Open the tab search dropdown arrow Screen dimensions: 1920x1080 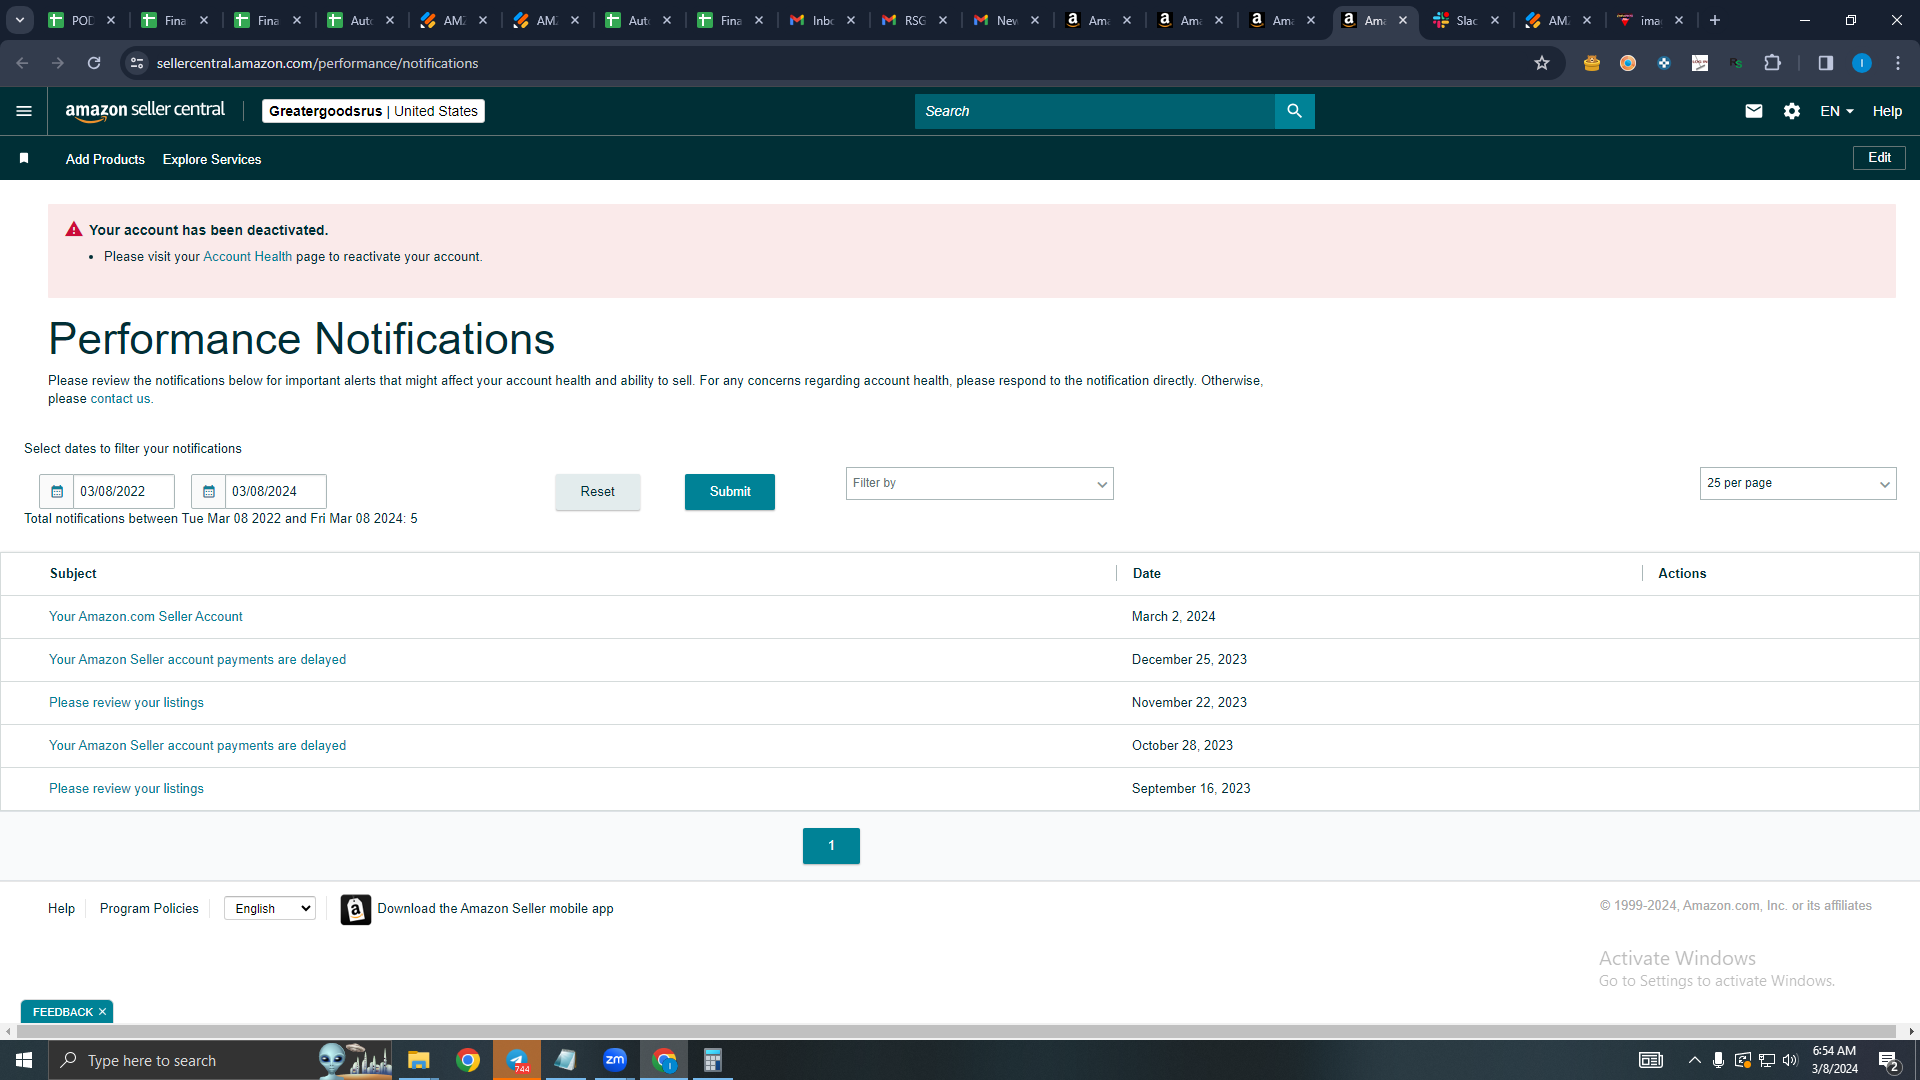pyautogui.click(x=19, y=20)
